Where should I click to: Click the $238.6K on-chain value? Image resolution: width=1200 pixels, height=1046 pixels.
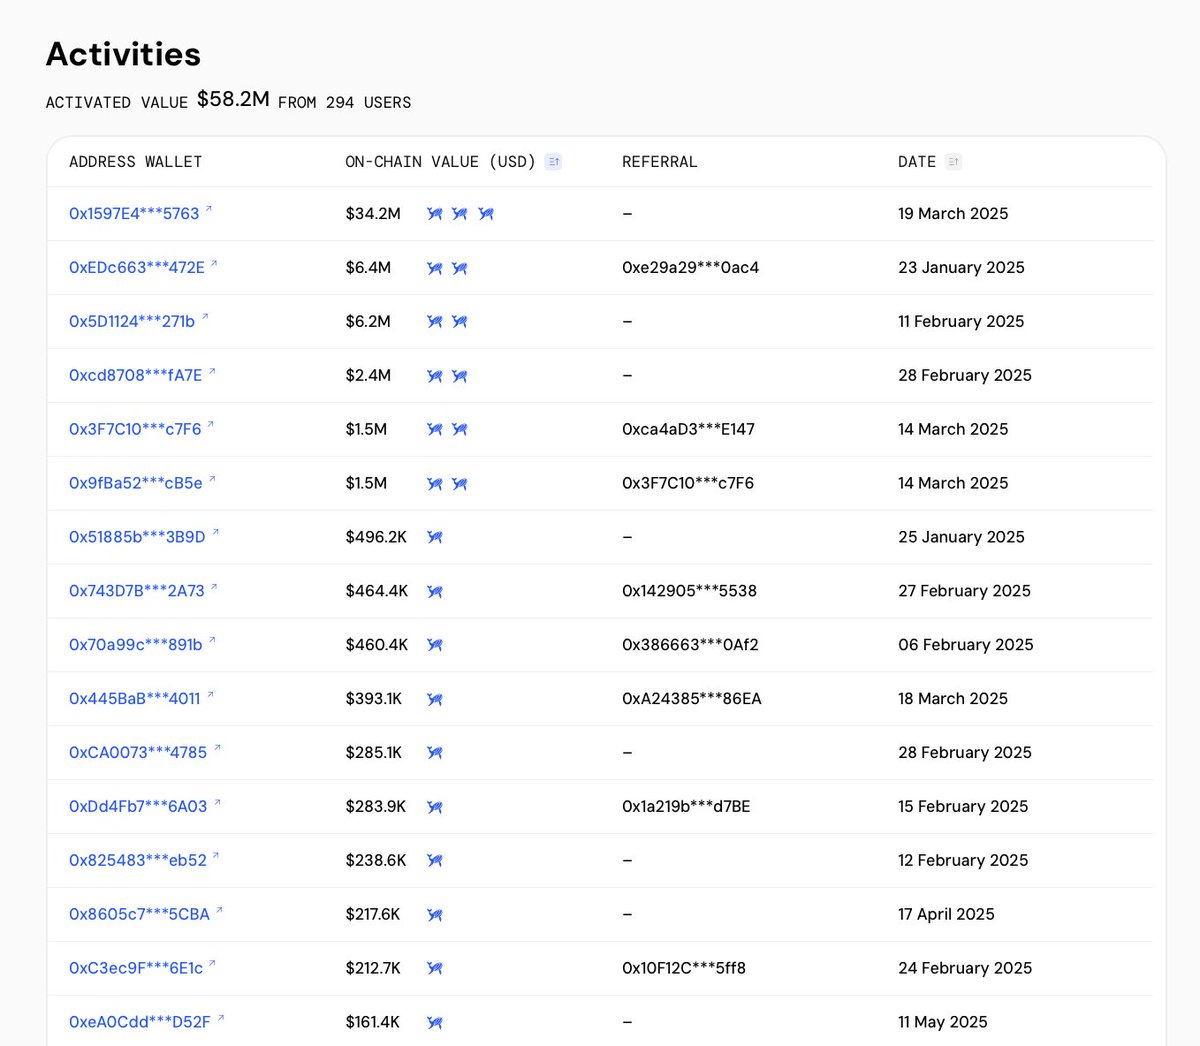click(376, 861)
